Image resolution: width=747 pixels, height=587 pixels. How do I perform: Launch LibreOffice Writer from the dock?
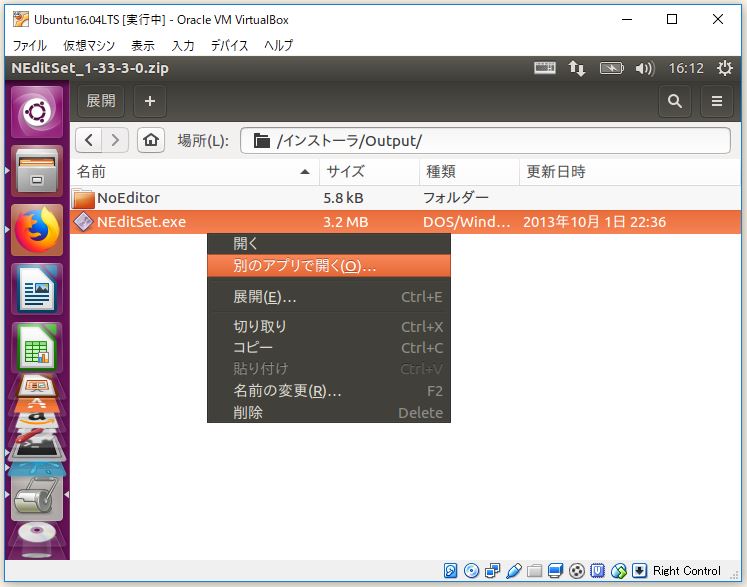(37, 289)
